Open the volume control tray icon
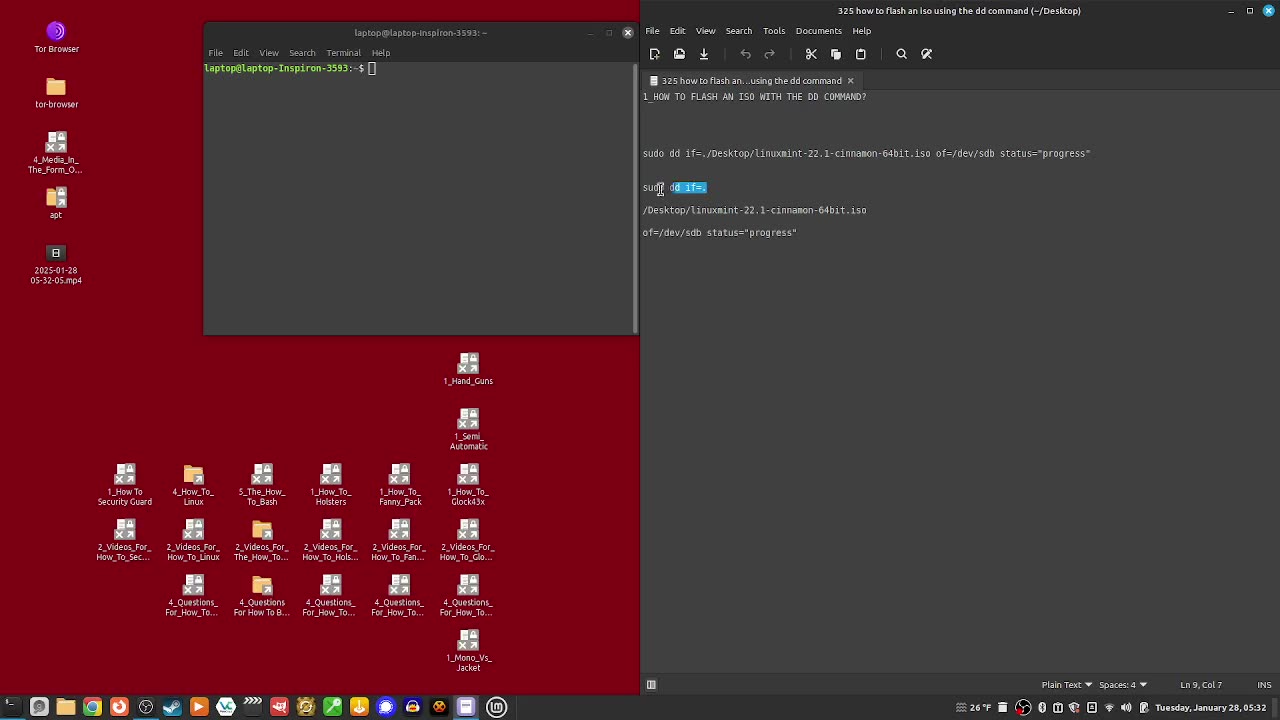 (x=1126, y=708)
